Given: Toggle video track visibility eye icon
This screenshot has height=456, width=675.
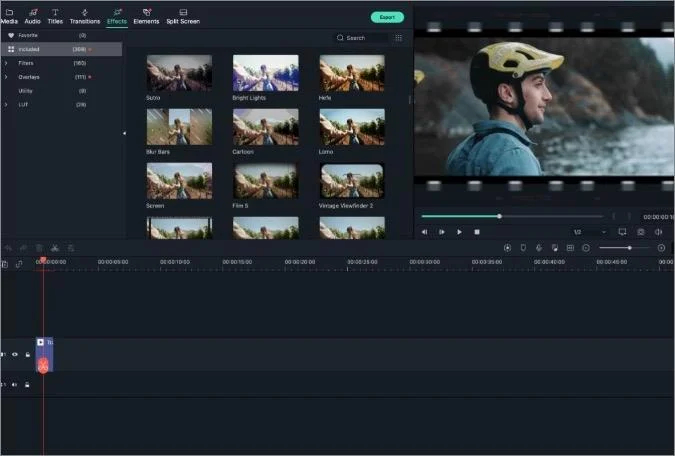Looking at the screenshot, I should [15, 354].
